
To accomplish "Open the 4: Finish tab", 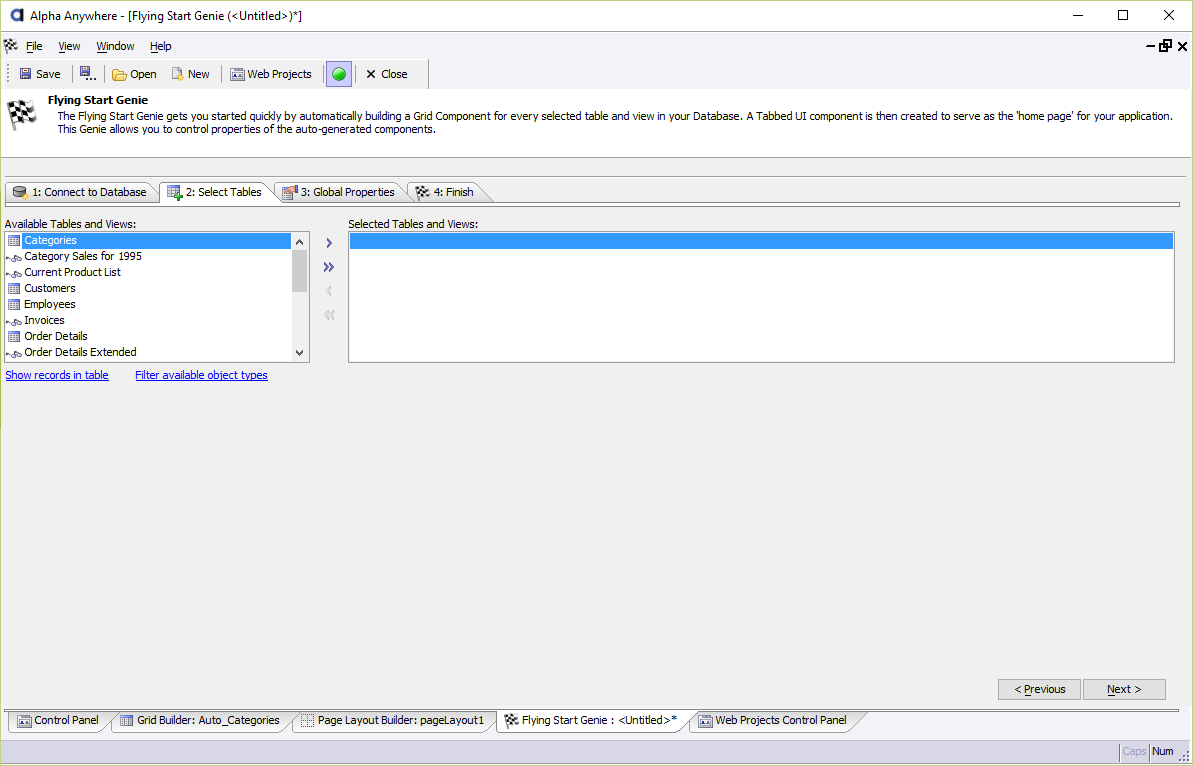I will [x=445, y=192].
